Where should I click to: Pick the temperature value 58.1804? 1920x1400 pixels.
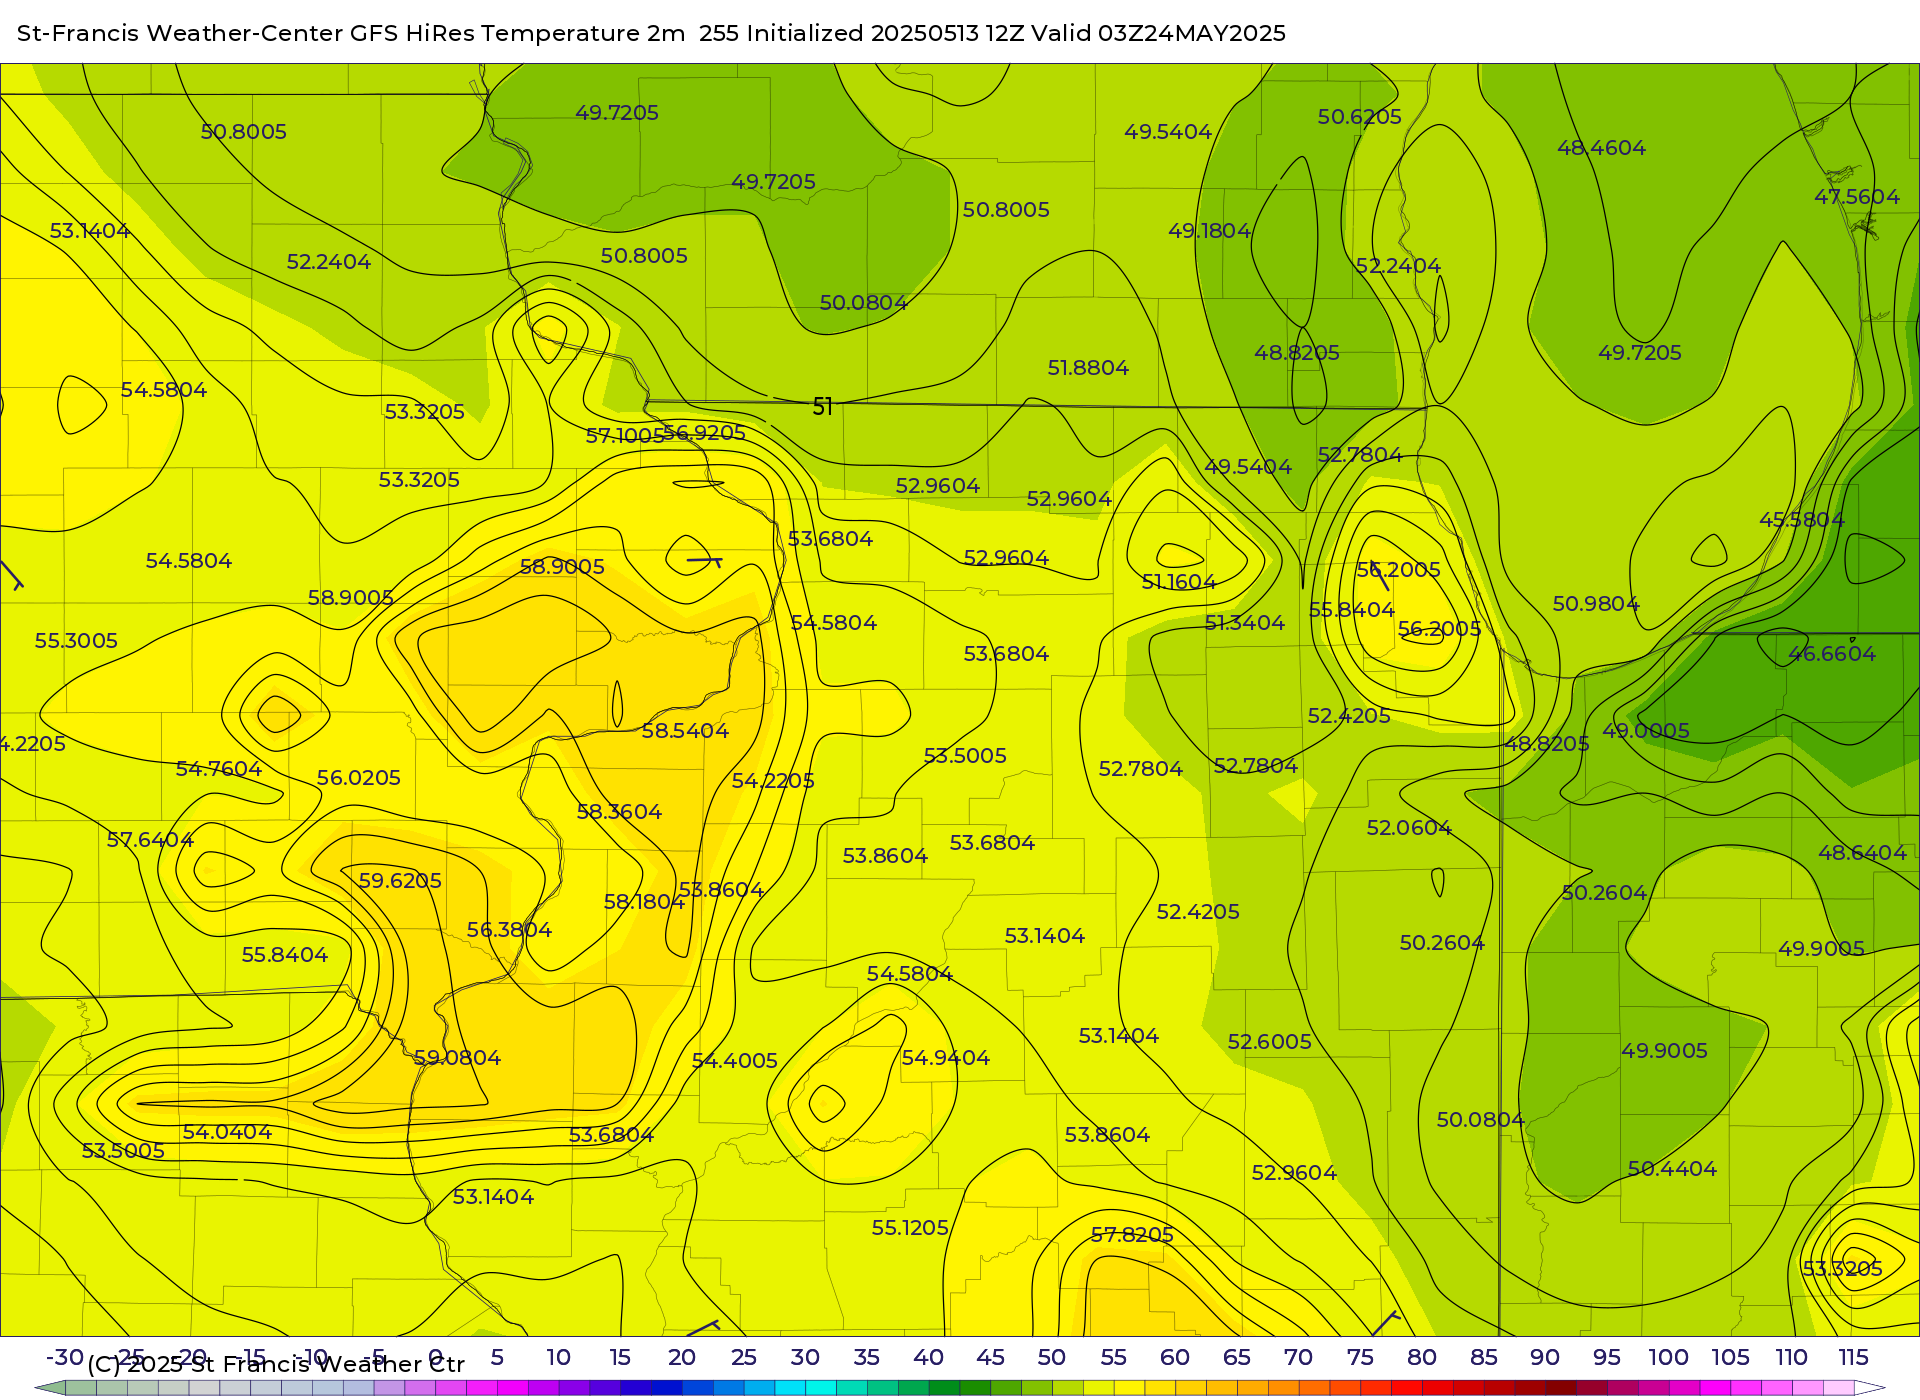[644, 902]
